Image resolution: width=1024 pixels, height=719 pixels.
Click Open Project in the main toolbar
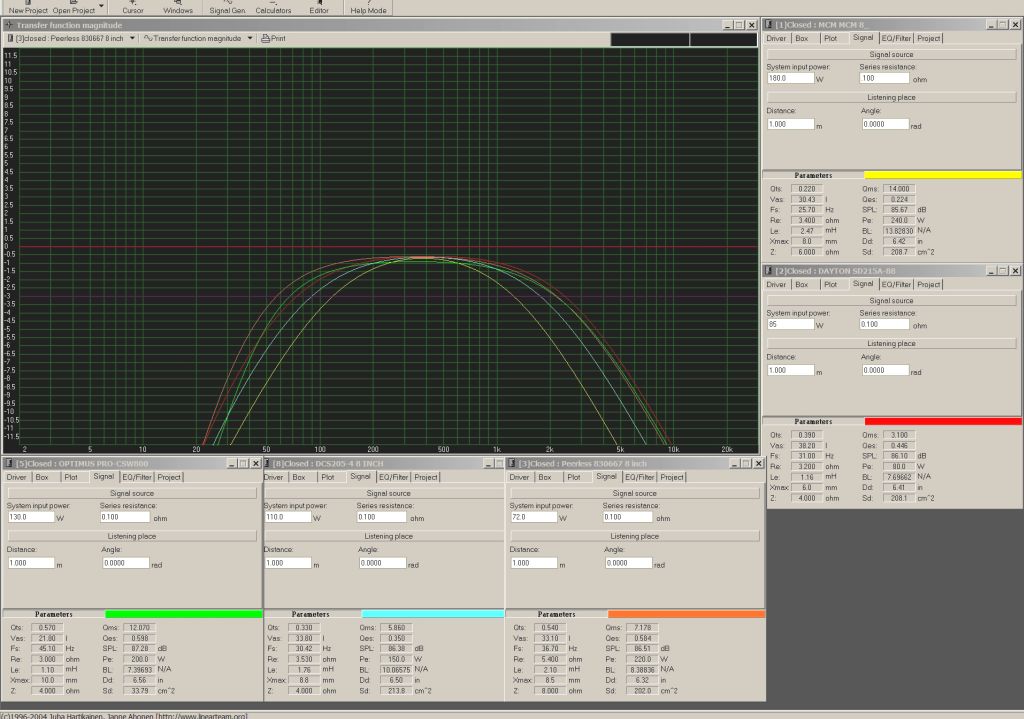pyautogui.click(x=73, y=8)
